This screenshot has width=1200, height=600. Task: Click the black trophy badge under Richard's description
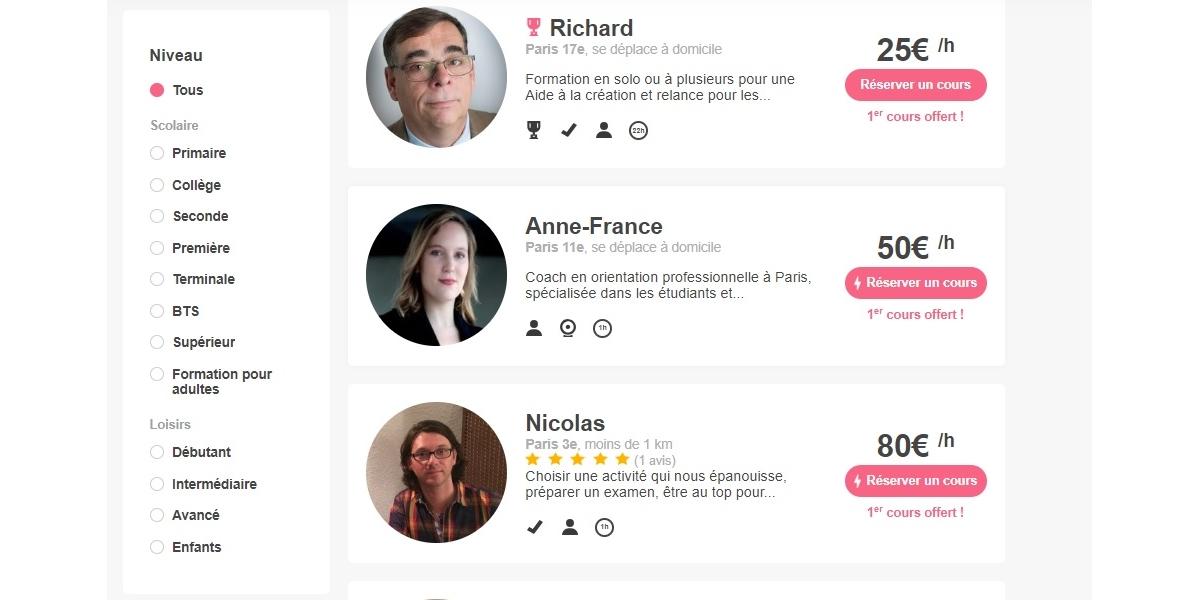[534, 130]
